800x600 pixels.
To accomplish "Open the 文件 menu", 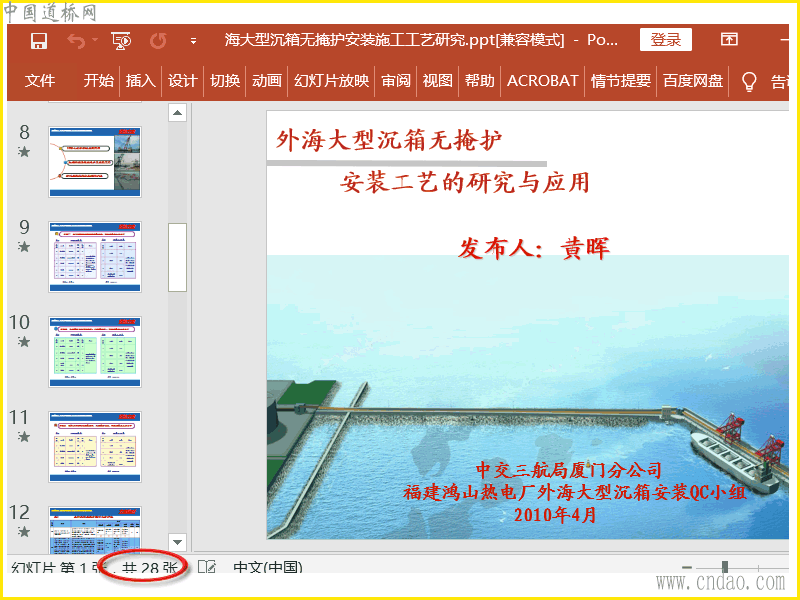I will (40, 81).
